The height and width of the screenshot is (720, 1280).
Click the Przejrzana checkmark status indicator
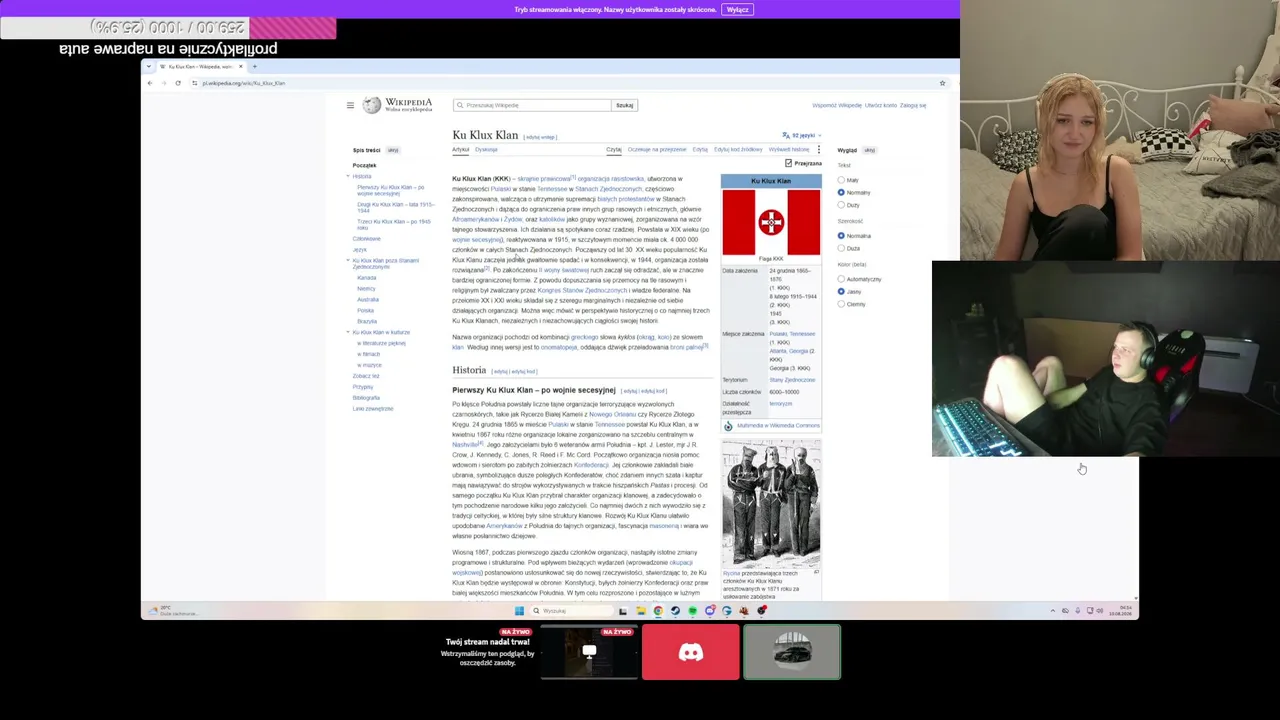pyautogui.click(x=803, y=163)
